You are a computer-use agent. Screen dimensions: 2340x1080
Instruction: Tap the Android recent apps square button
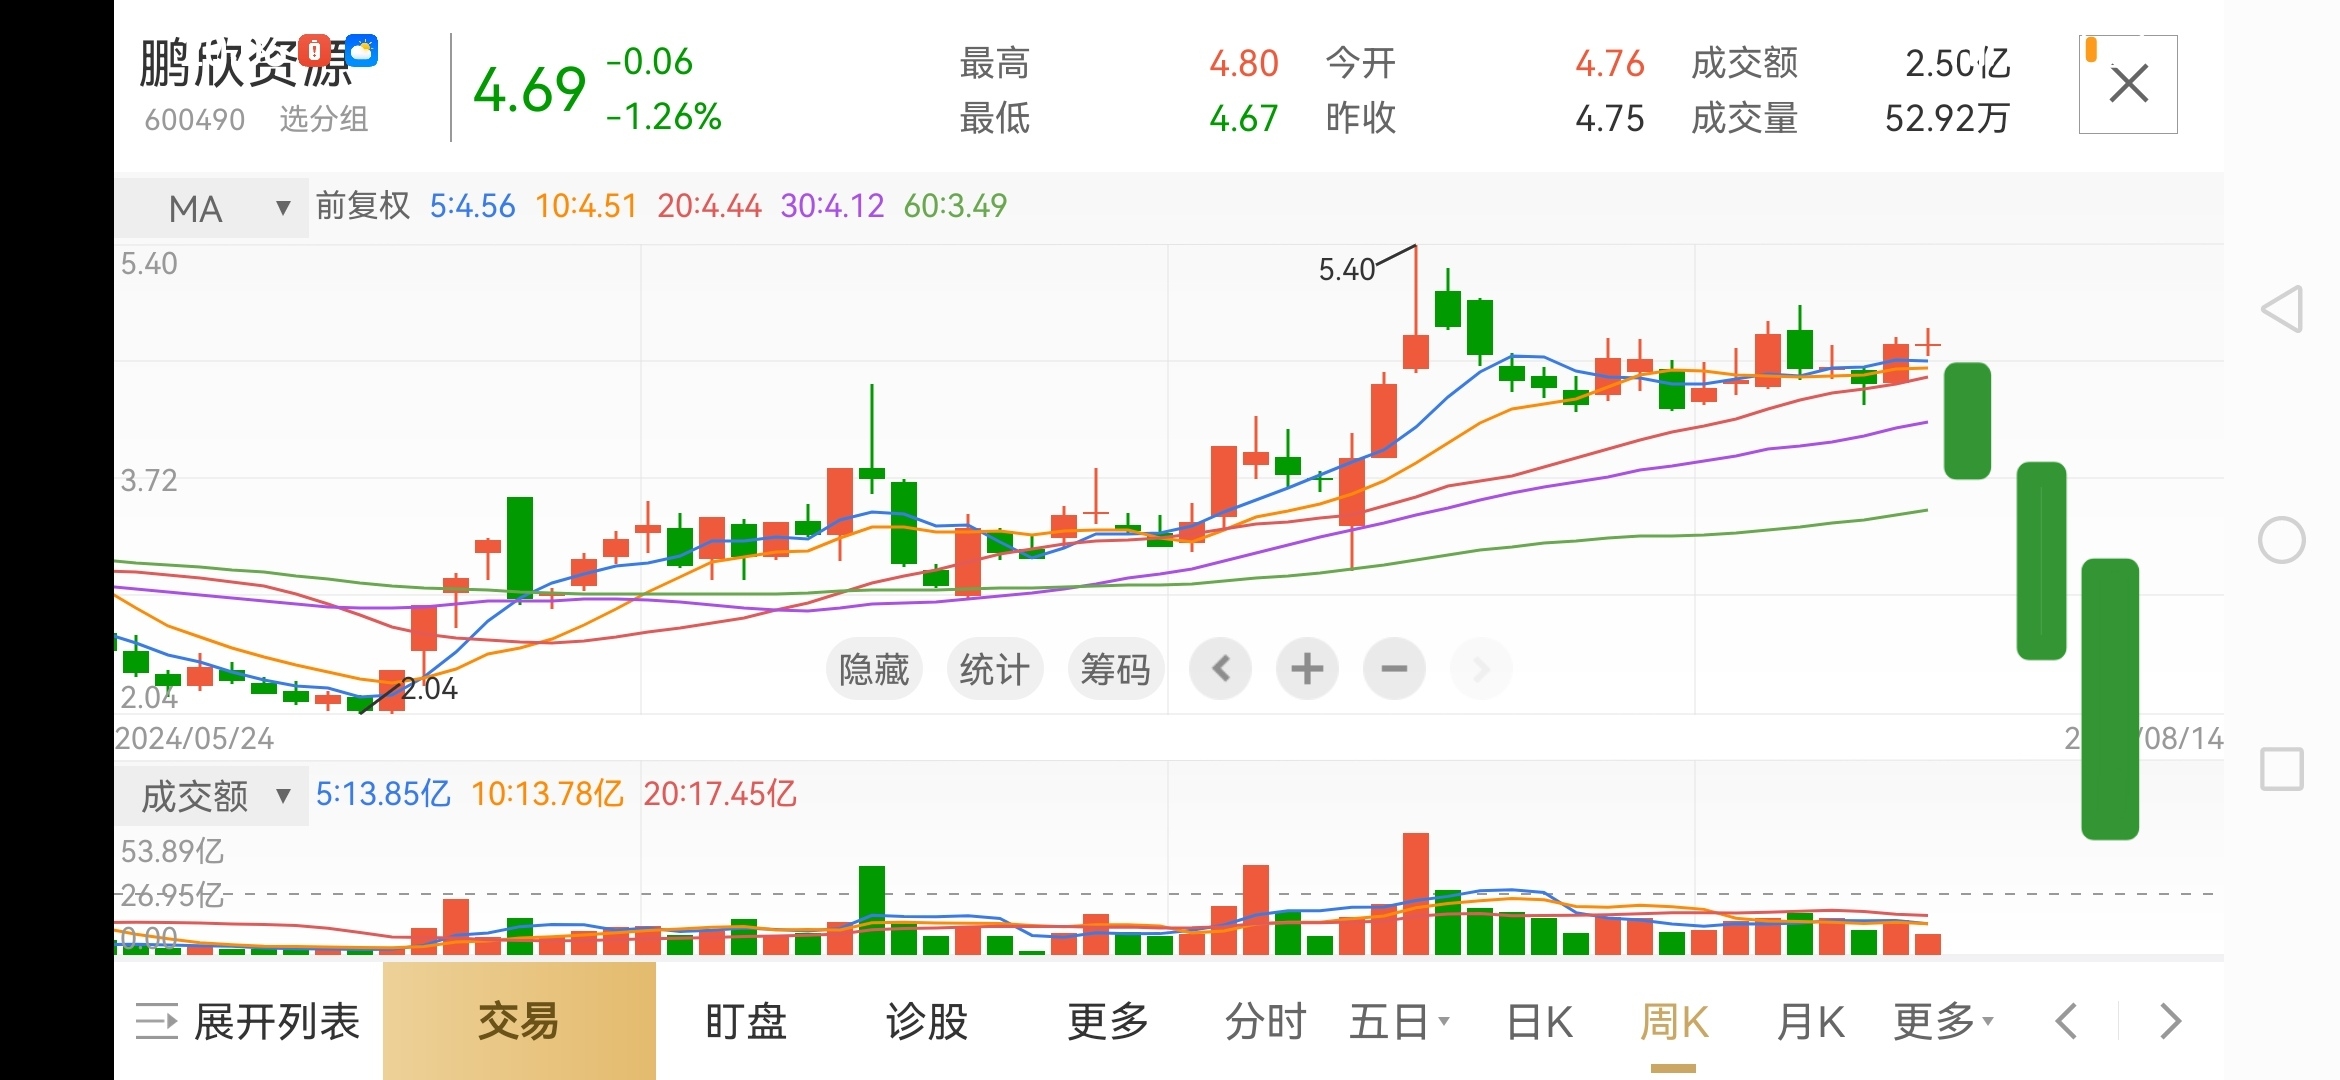tap(2282, 770)
